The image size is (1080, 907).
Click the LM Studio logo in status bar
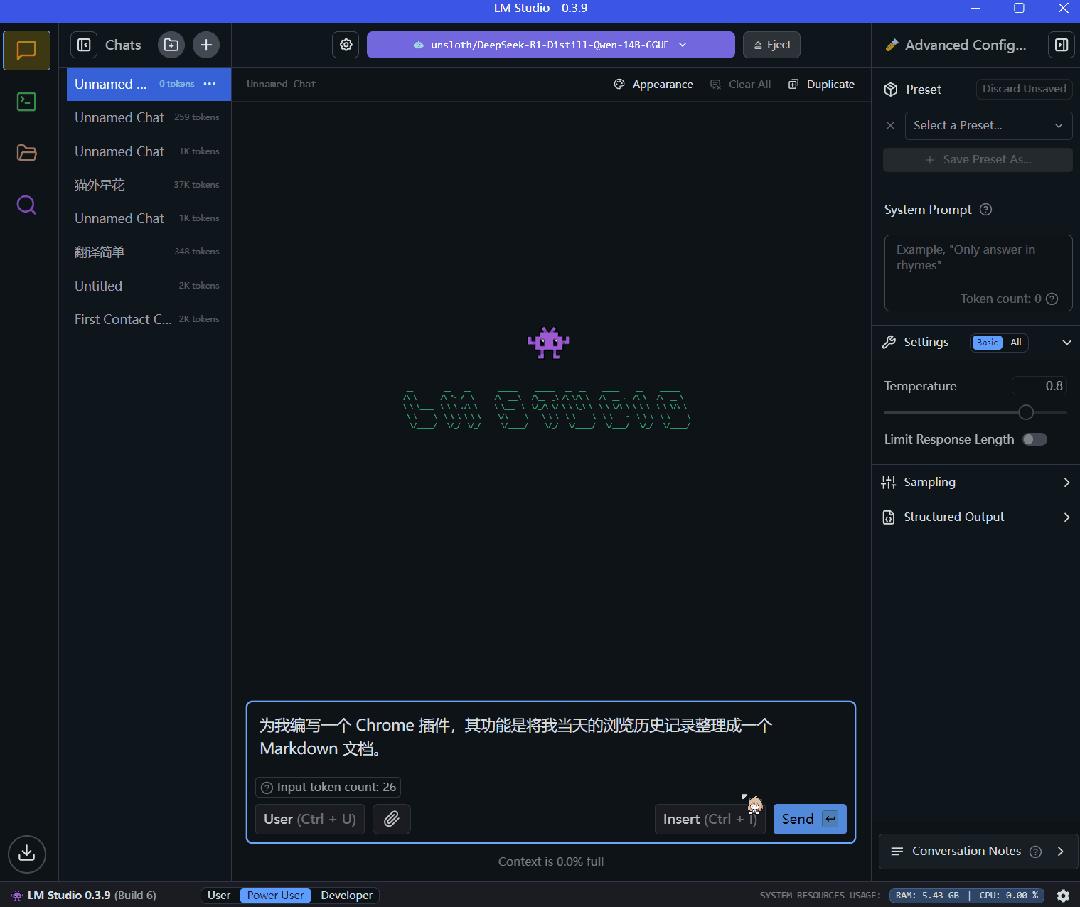coord(17,895)
